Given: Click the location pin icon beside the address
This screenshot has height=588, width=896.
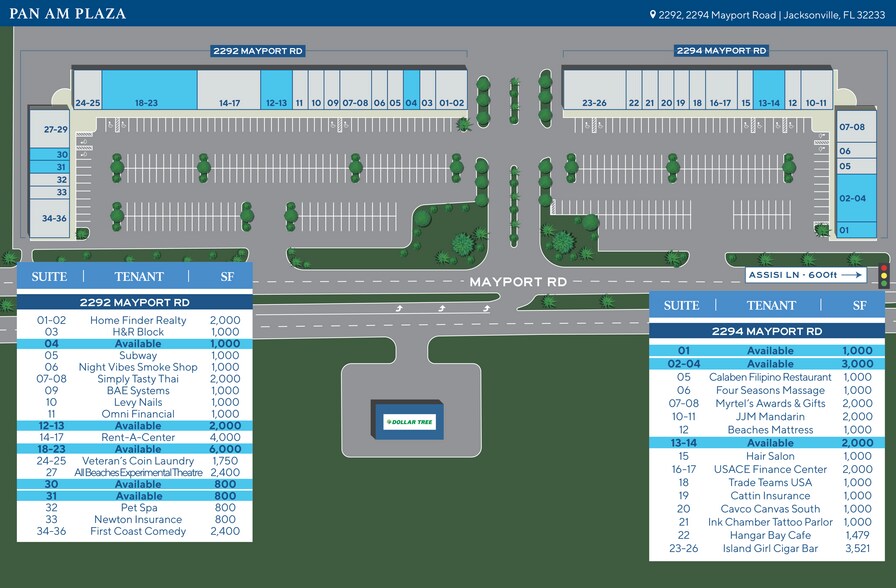Looking at the screenshot, I should (653, 14).
